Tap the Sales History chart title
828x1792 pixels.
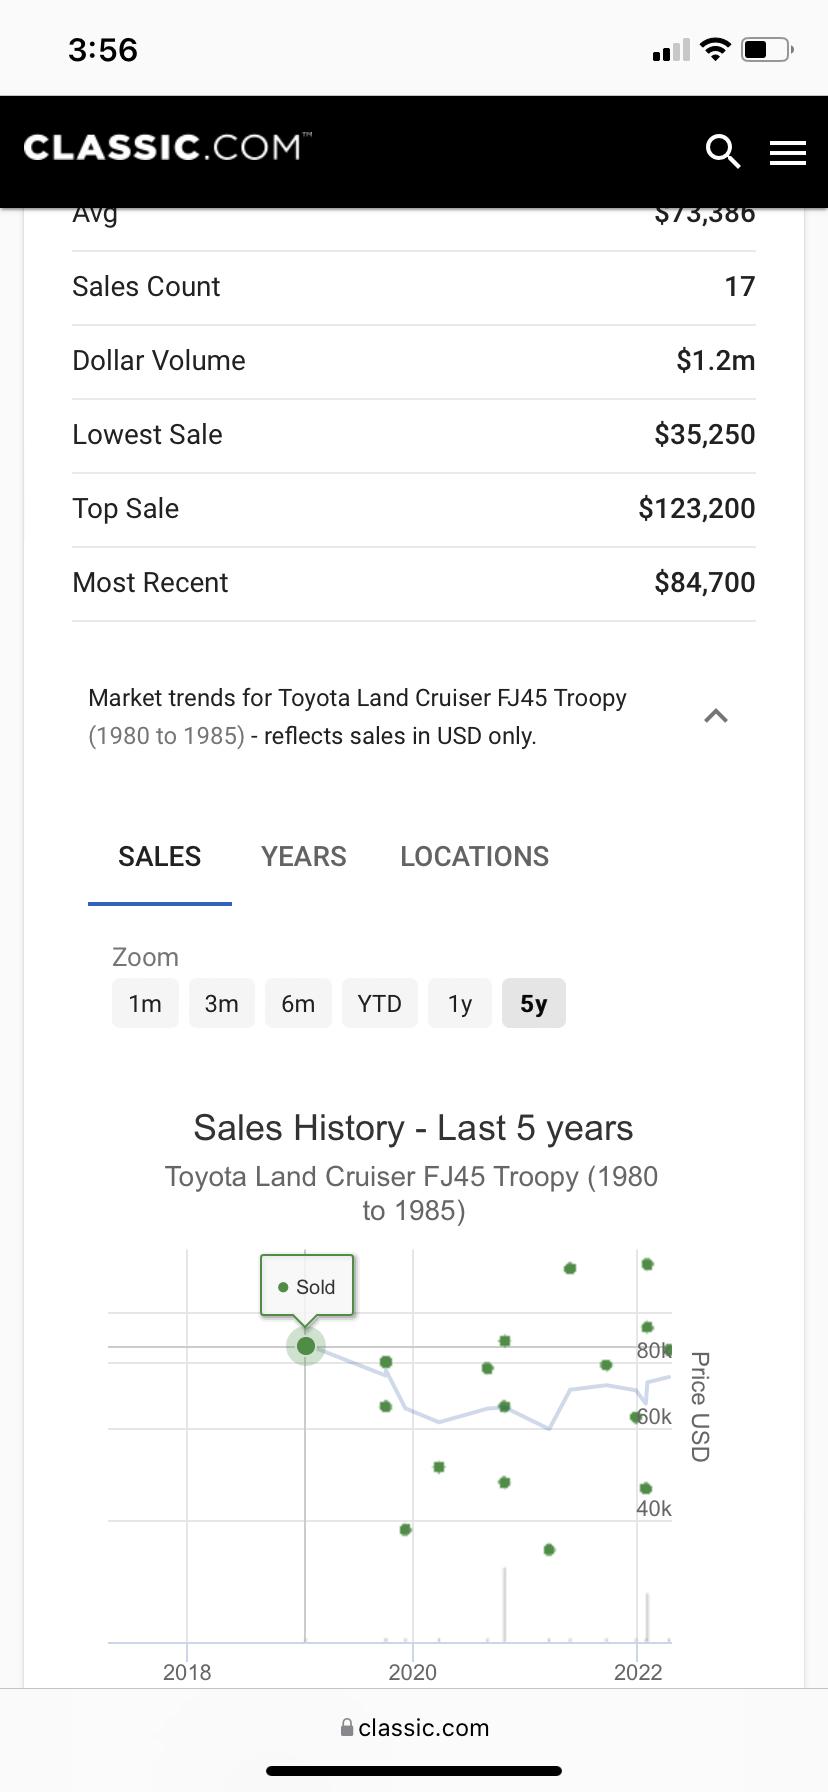point(413,1128)
